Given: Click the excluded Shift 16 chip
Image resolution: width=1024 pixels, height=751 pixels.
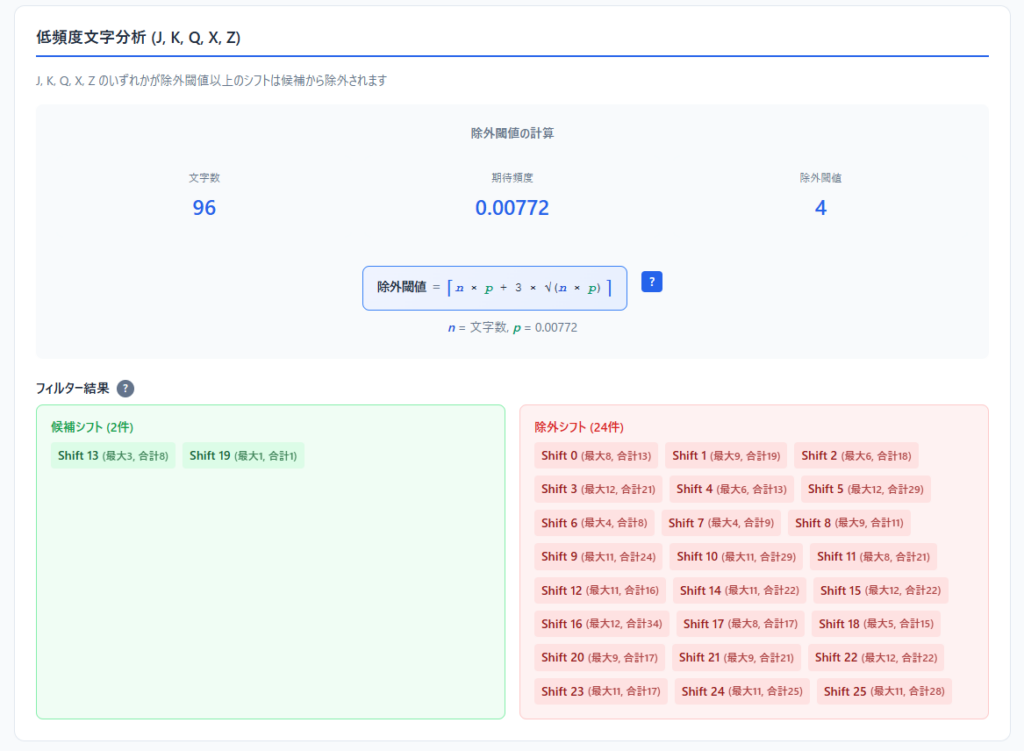Looking at the screenshot, I should pyautogui.click(x=602, y=624).
